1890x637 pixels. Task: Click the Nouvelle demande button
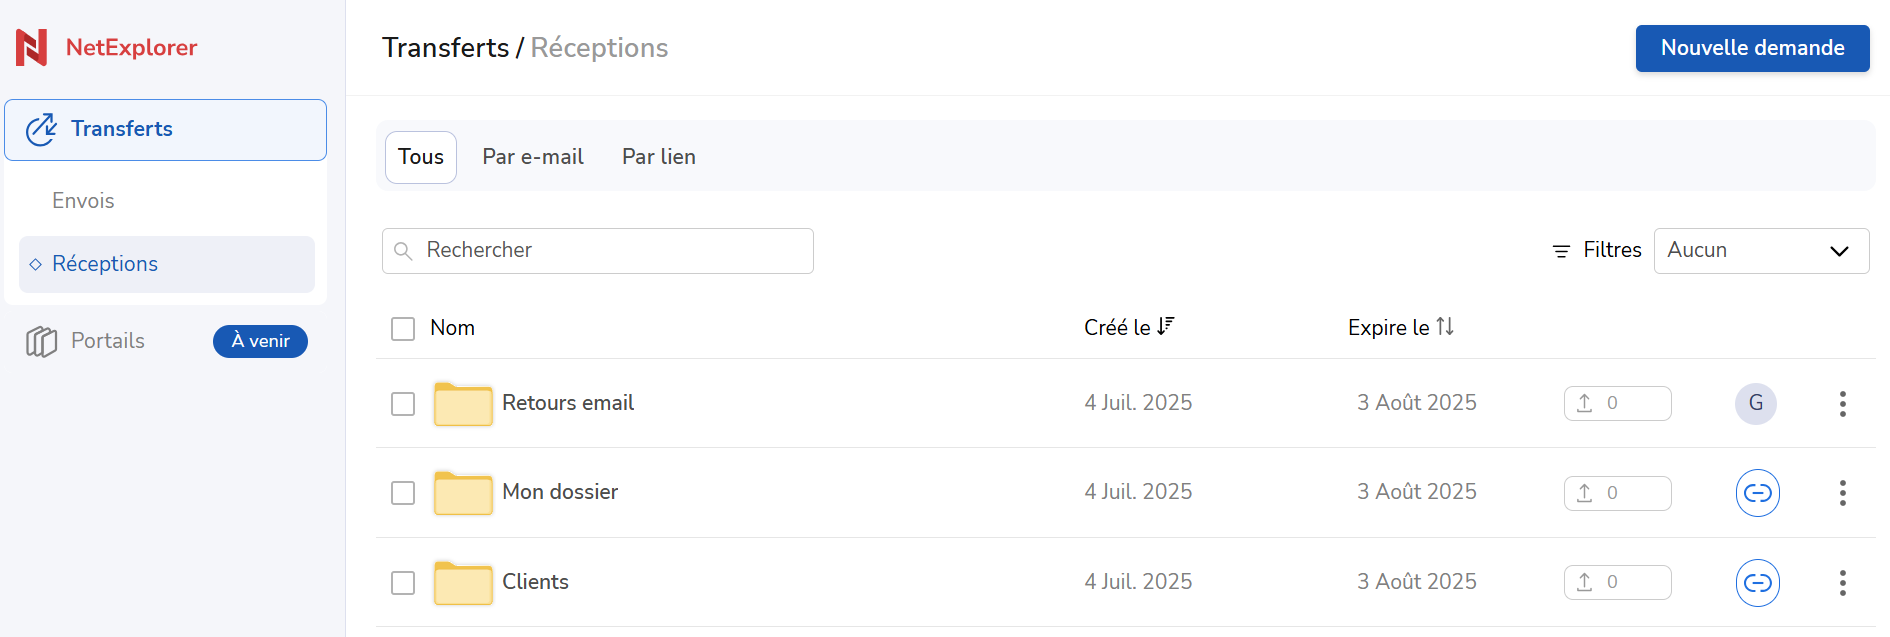(x=1752, y=48)
